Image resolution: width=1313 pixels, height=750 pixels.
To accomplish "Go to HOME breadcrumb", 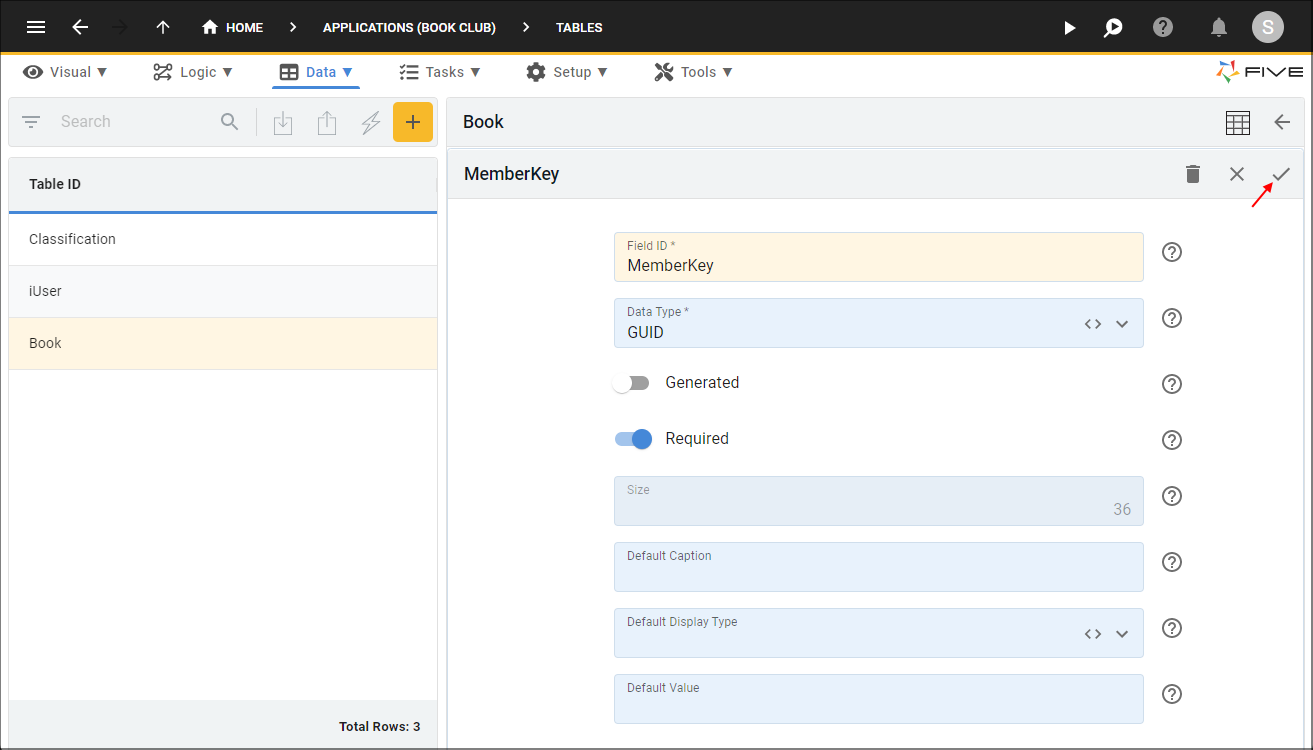I will click(232, 28).
